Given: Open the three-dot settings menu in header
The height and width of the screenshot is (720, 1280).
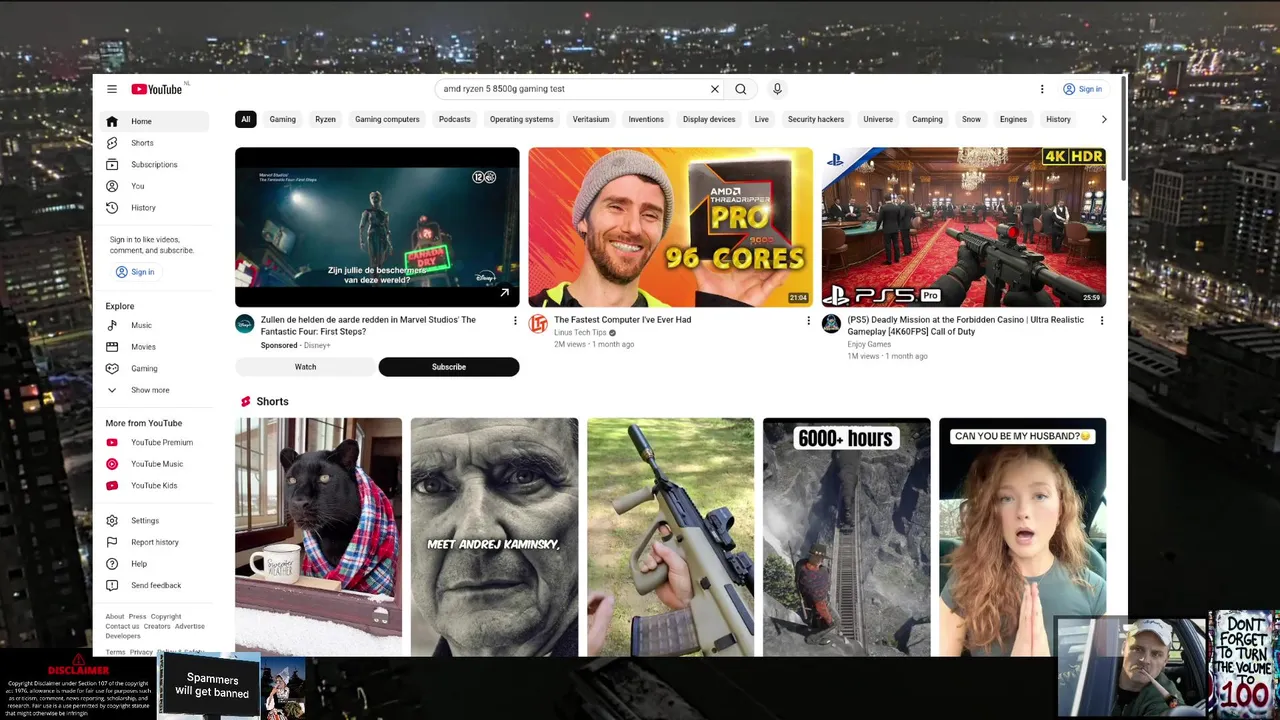Looking at the screenshot, I should pos(1042,89).
